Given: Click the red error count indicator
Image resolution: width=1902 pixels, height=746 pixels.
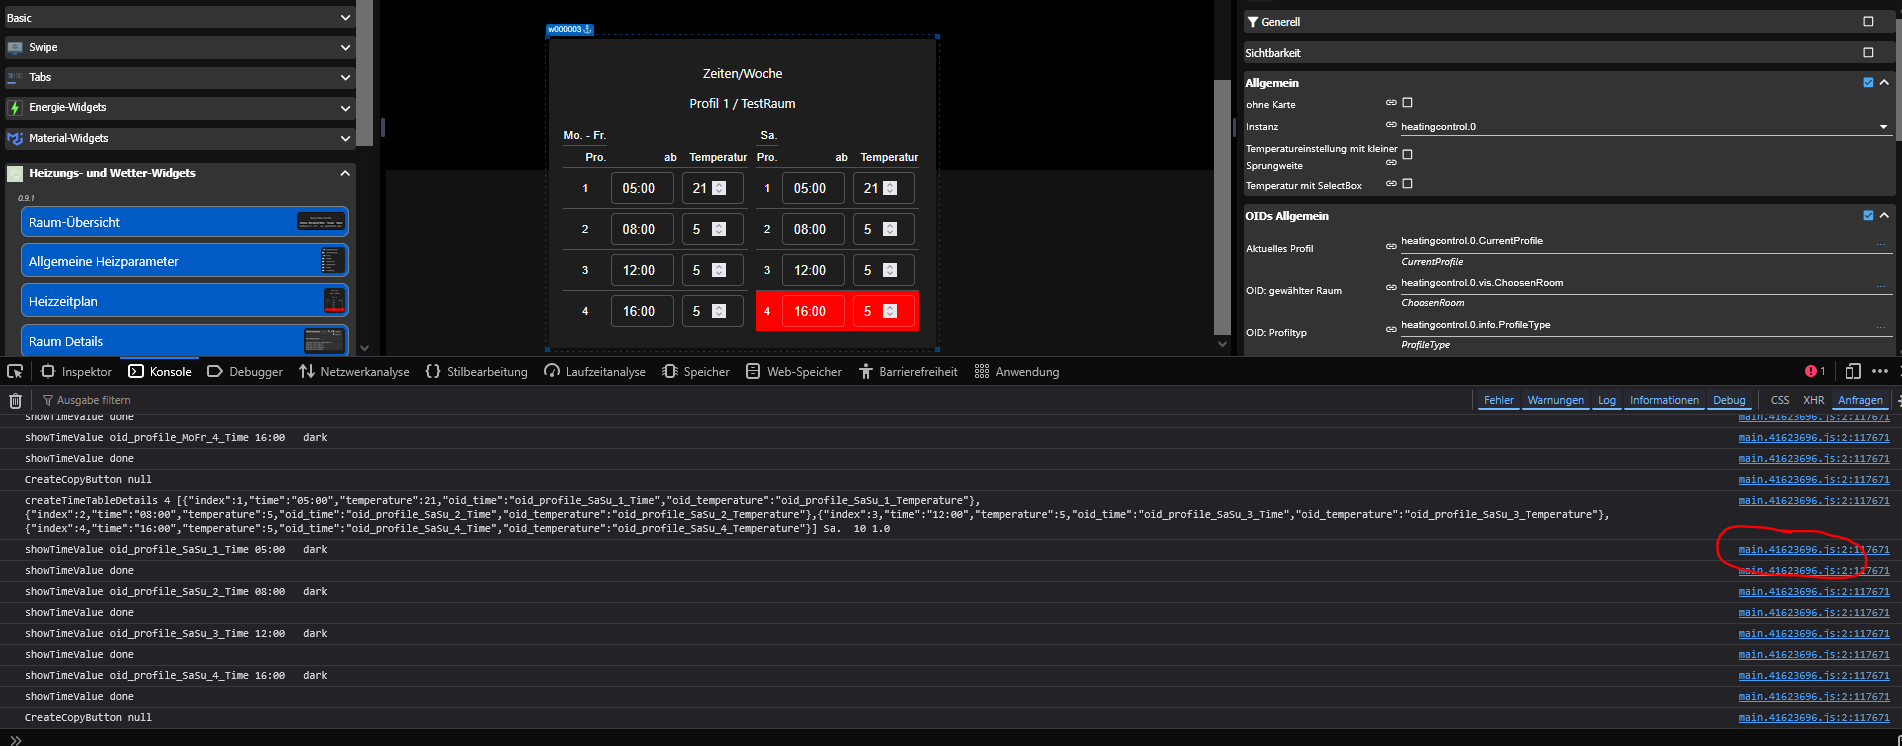Looking at the screenshot, I should click(1815, 371).
